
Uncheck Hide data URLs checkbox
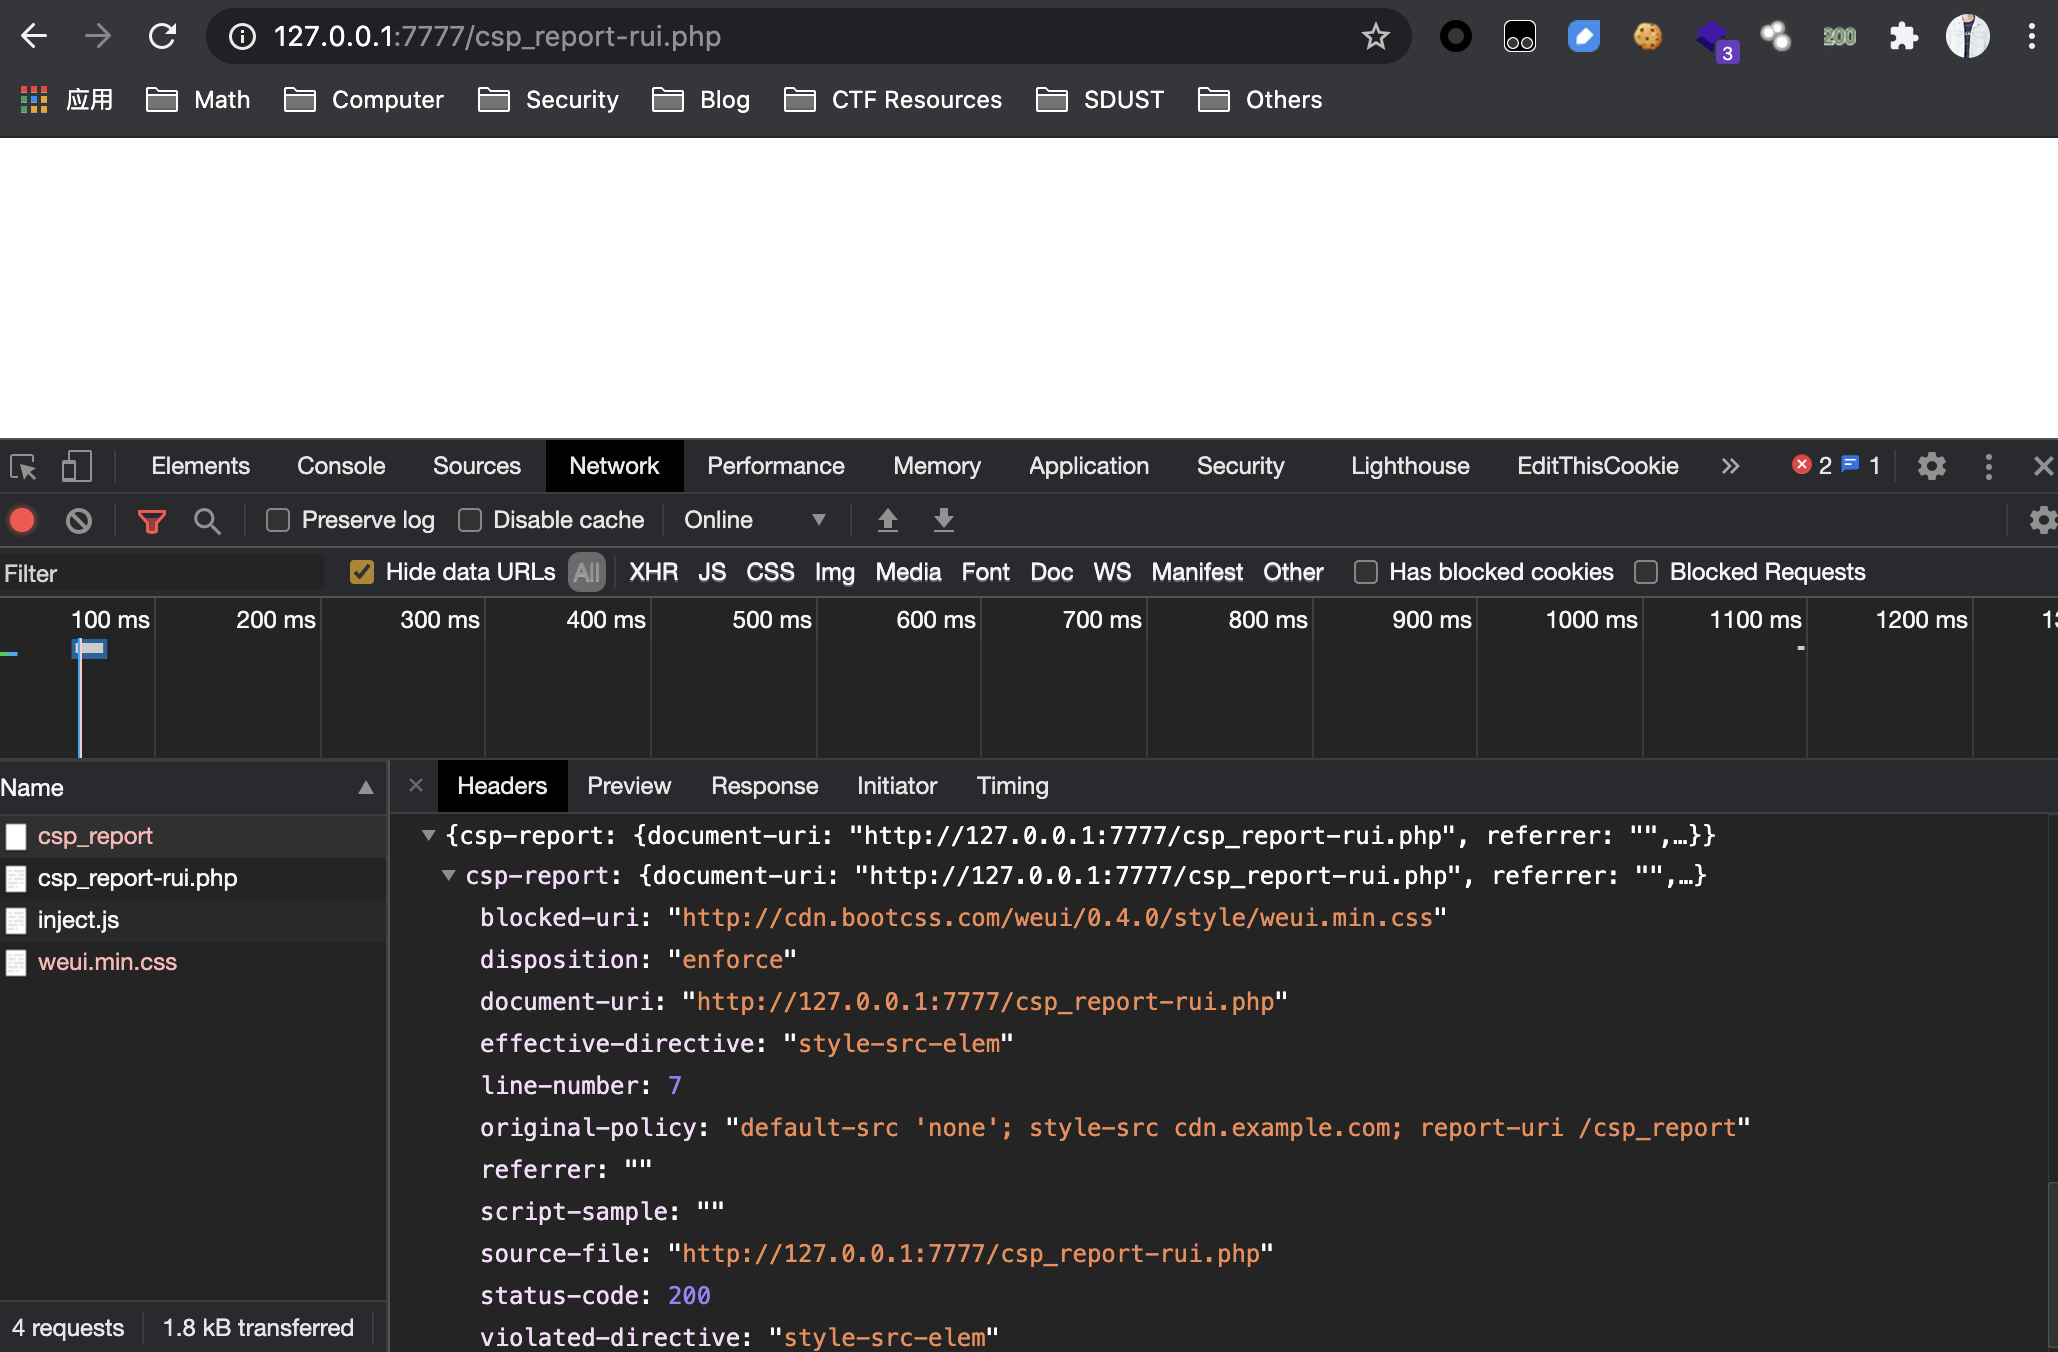pos(362,572)
